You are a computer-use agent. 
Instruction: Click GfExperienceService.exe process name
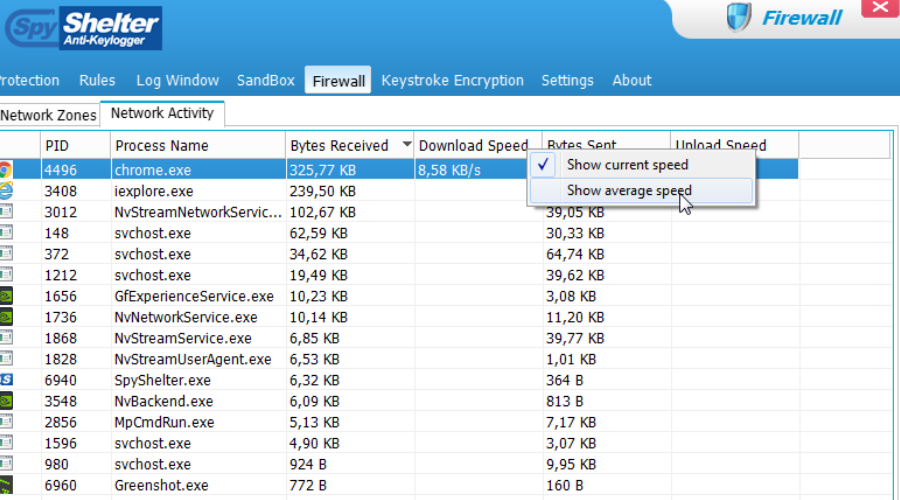(194, 296)
